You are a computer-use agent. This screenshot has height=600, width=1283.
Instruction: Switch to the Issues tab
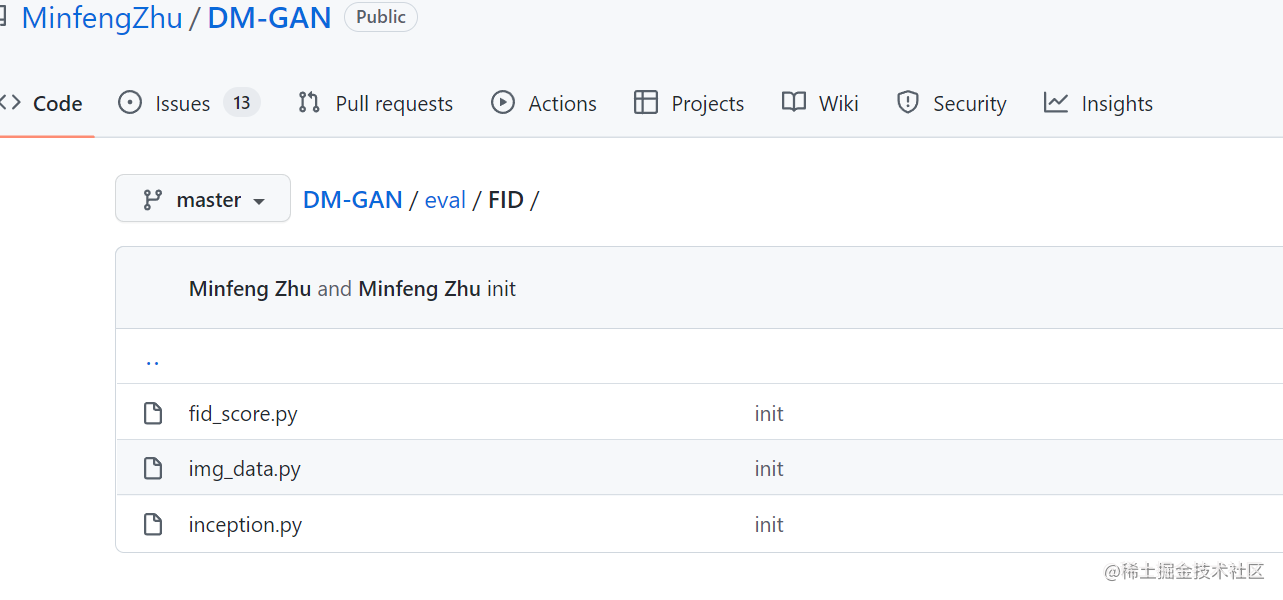183,103
